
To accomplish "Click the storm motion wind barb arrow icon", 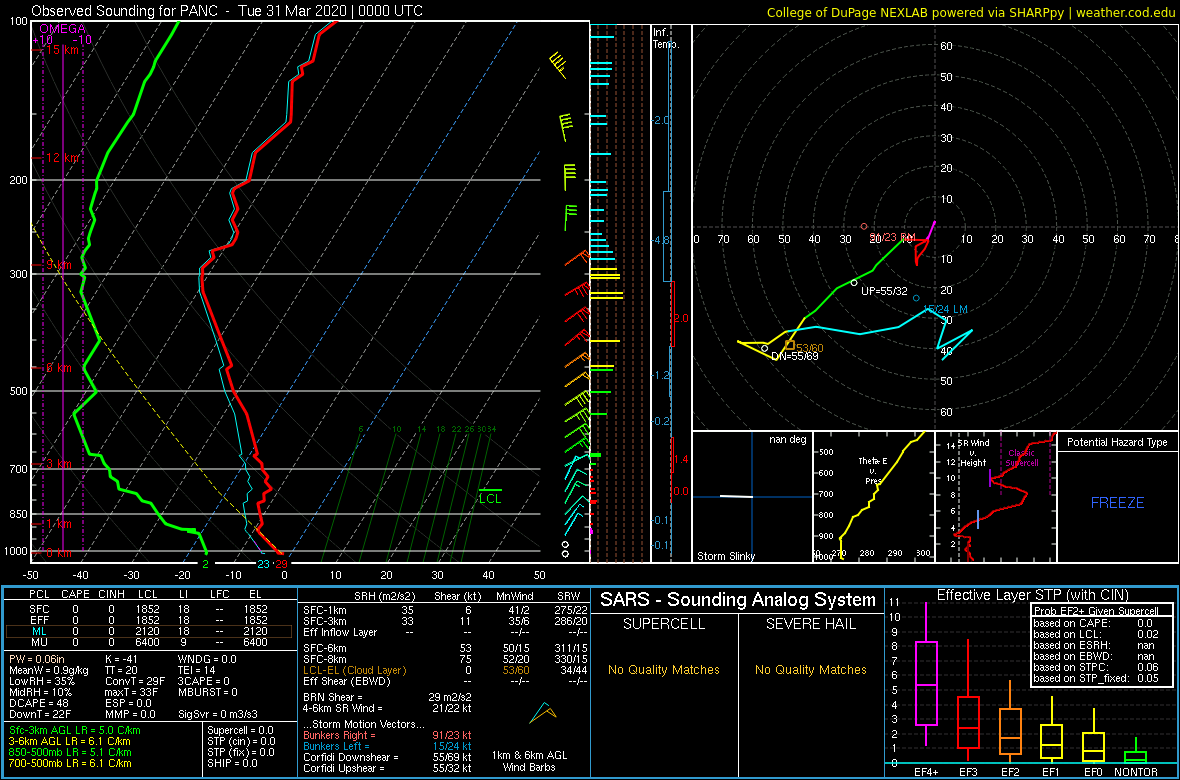I will (543, 712).
